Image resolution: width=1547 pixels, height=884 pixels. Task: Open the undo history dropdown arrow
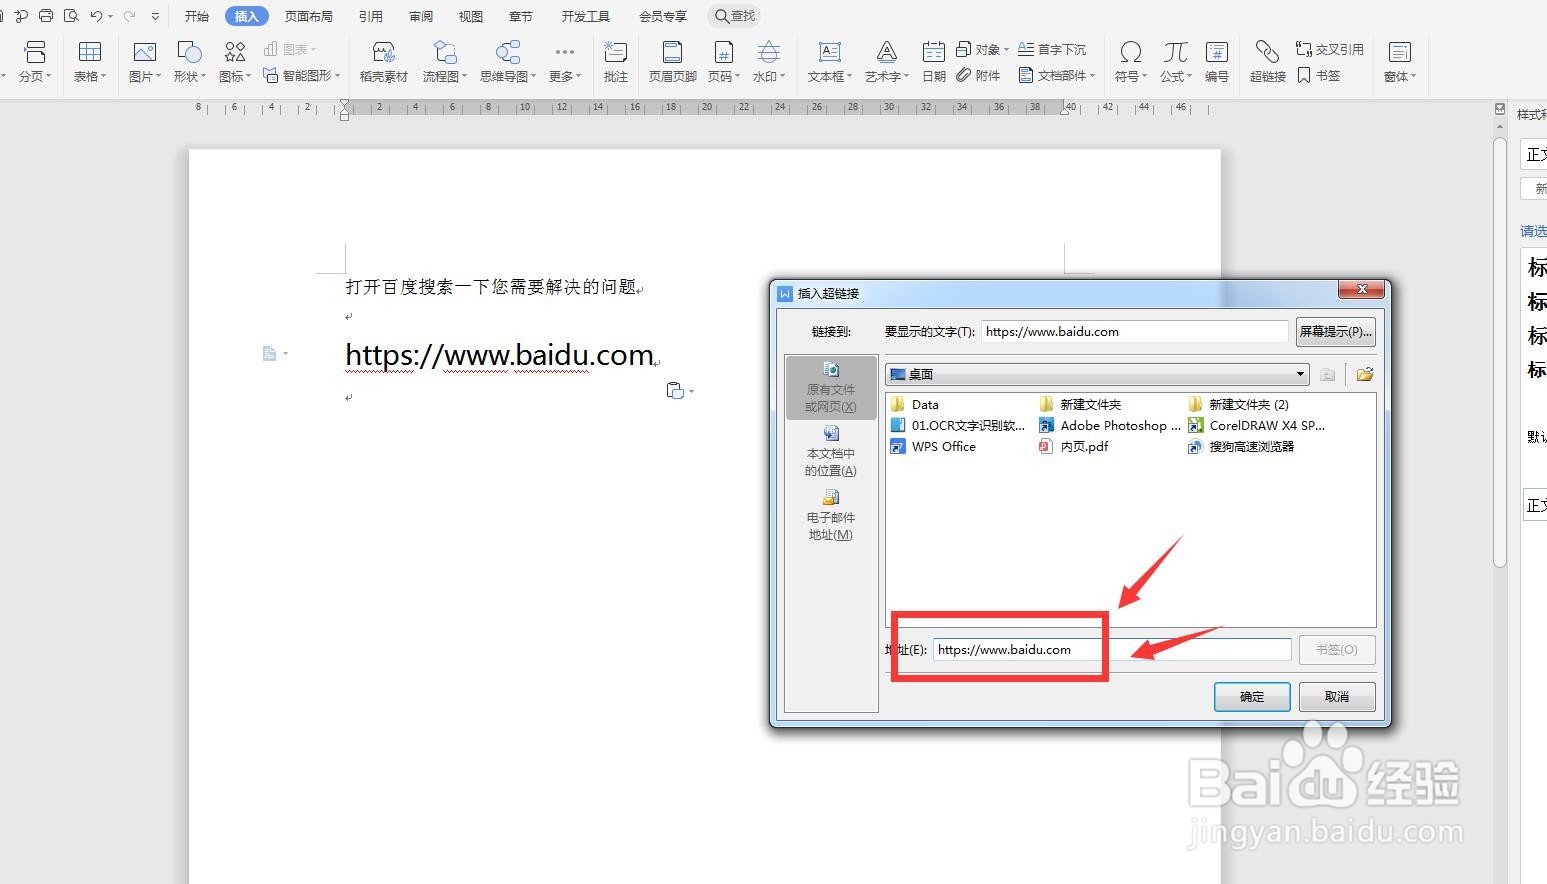tap(110, 16)
